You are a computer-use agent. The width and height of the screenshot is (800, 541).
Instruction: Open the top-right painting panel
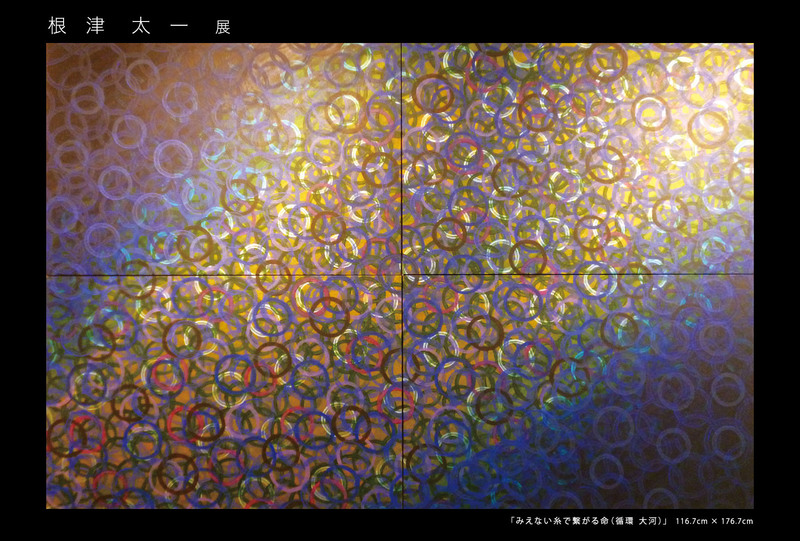tap(578, 159)
